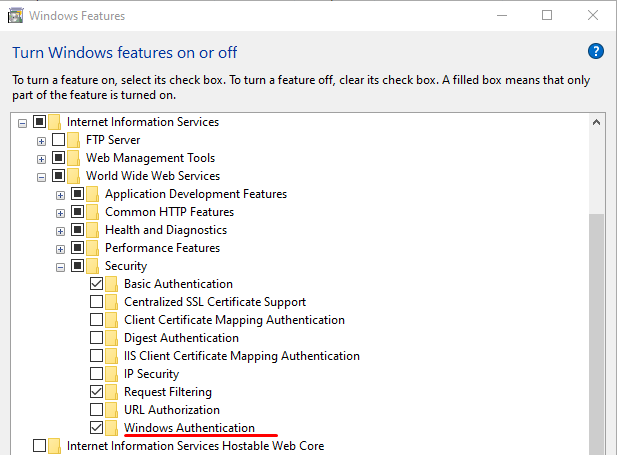
Task: Select the Health and Diagnostics item
Action: 166,230
